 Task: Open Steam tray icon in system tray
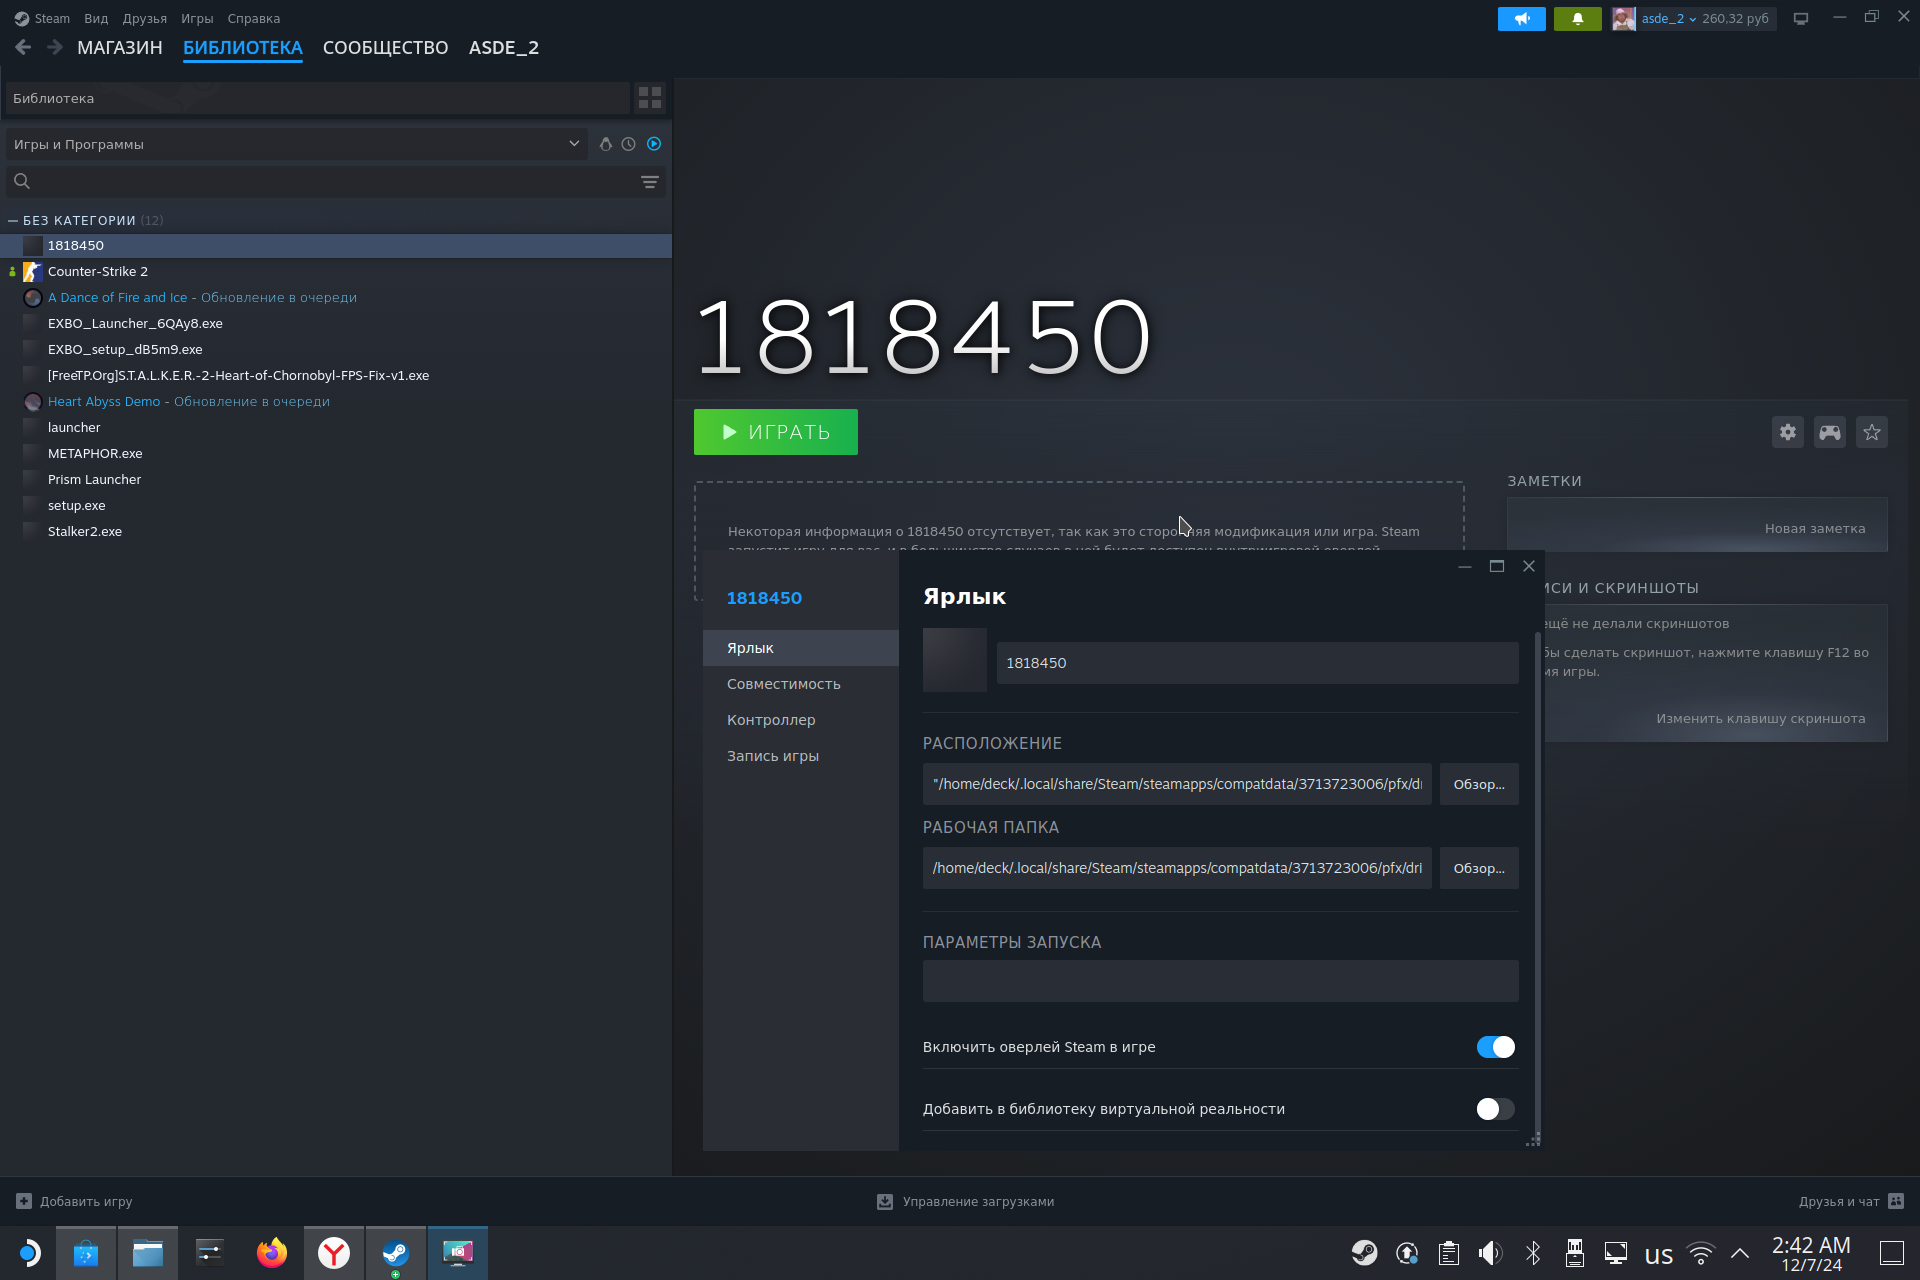(1365, 1253)
